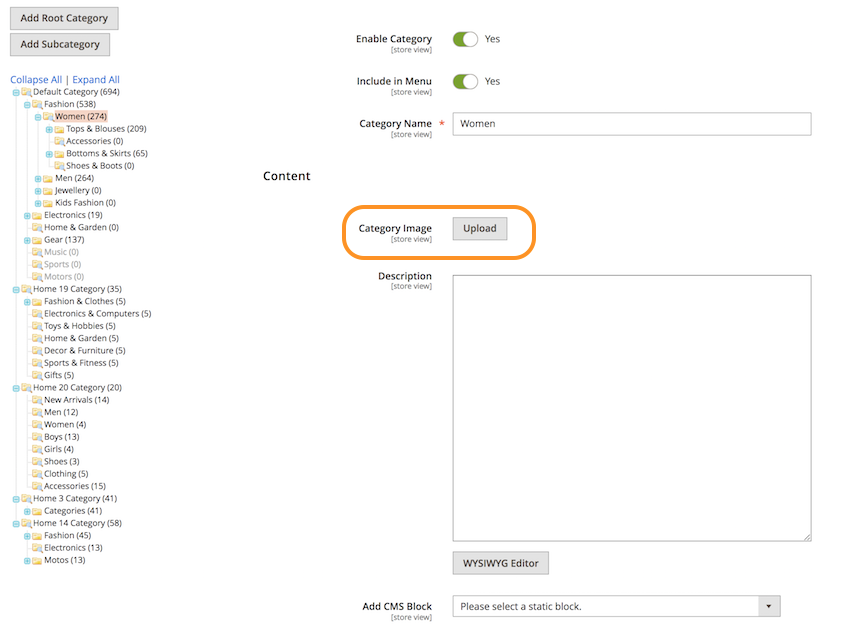The width and height of the screenshot is (850, 630).
Task: Collapse the Default Category root node
Action: 16,93
